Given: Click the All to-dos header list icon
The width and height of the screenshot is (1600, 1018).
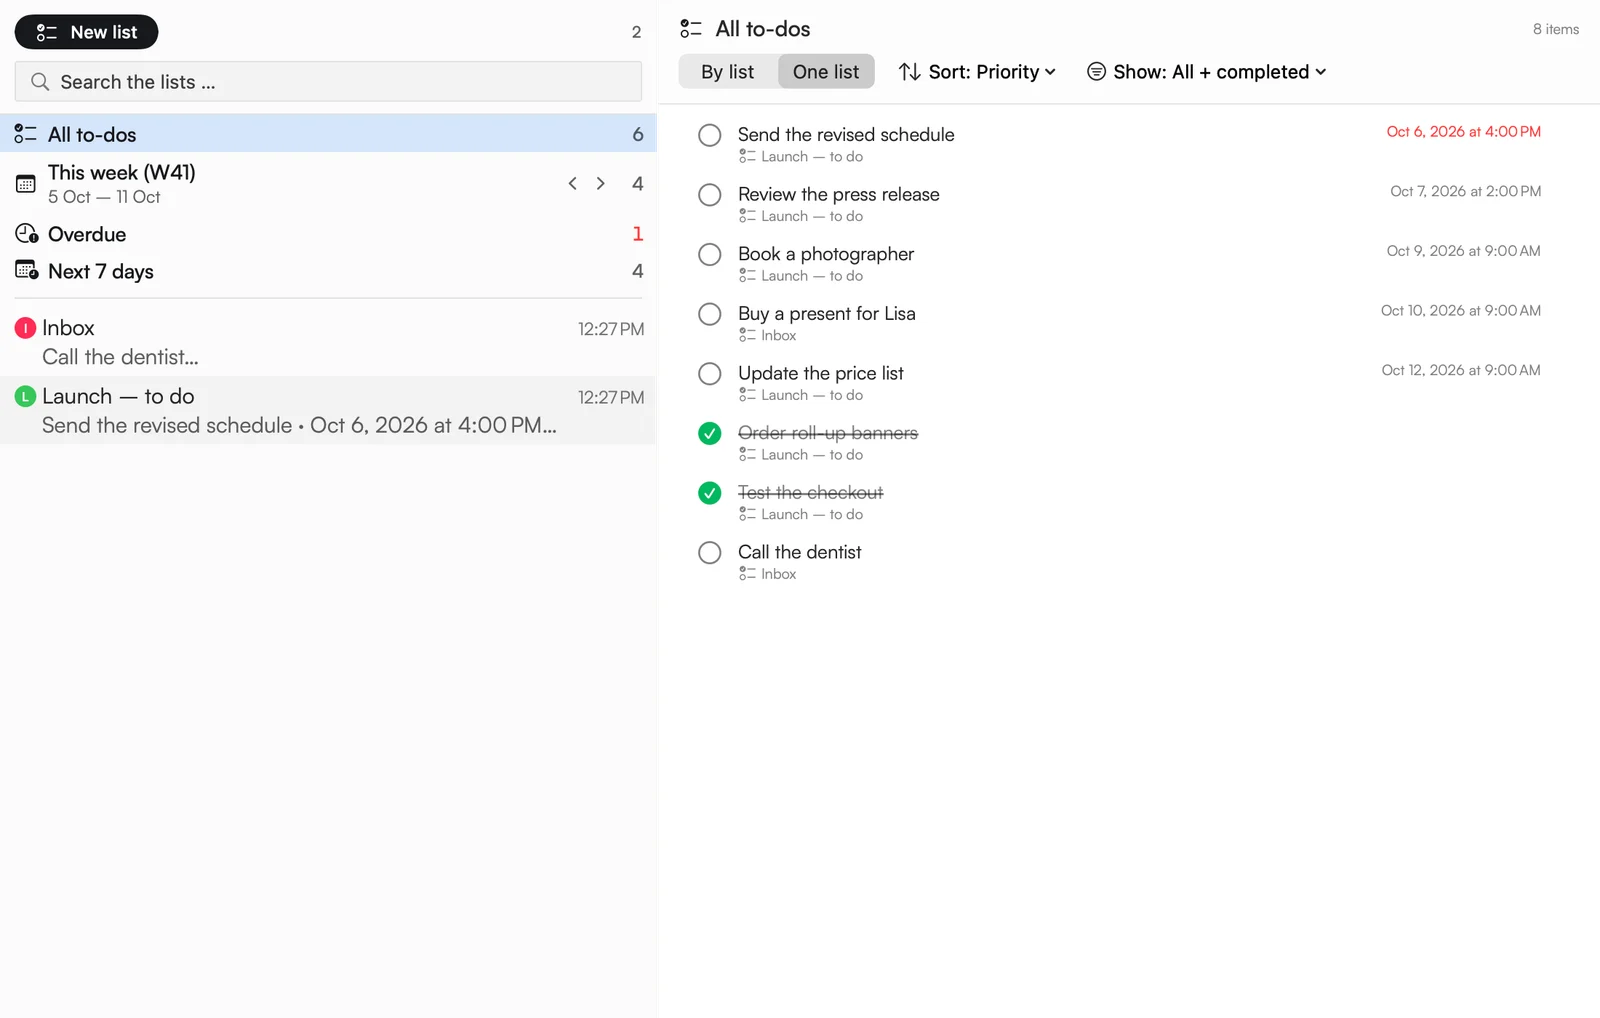Looking at the screenshot, I should click(691, 29).
